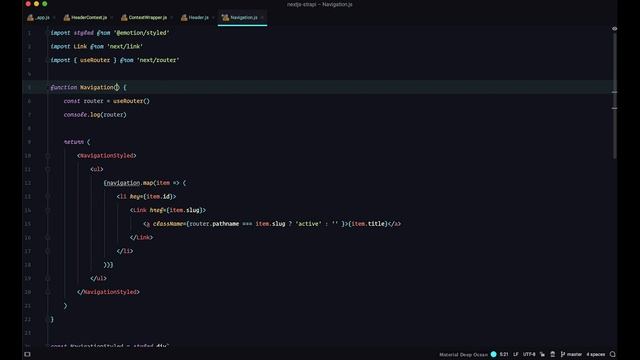This screenshot has width=640, height=360.
Task: Click 'const router = useRouter()' line
Action: [x=107, y=101]
